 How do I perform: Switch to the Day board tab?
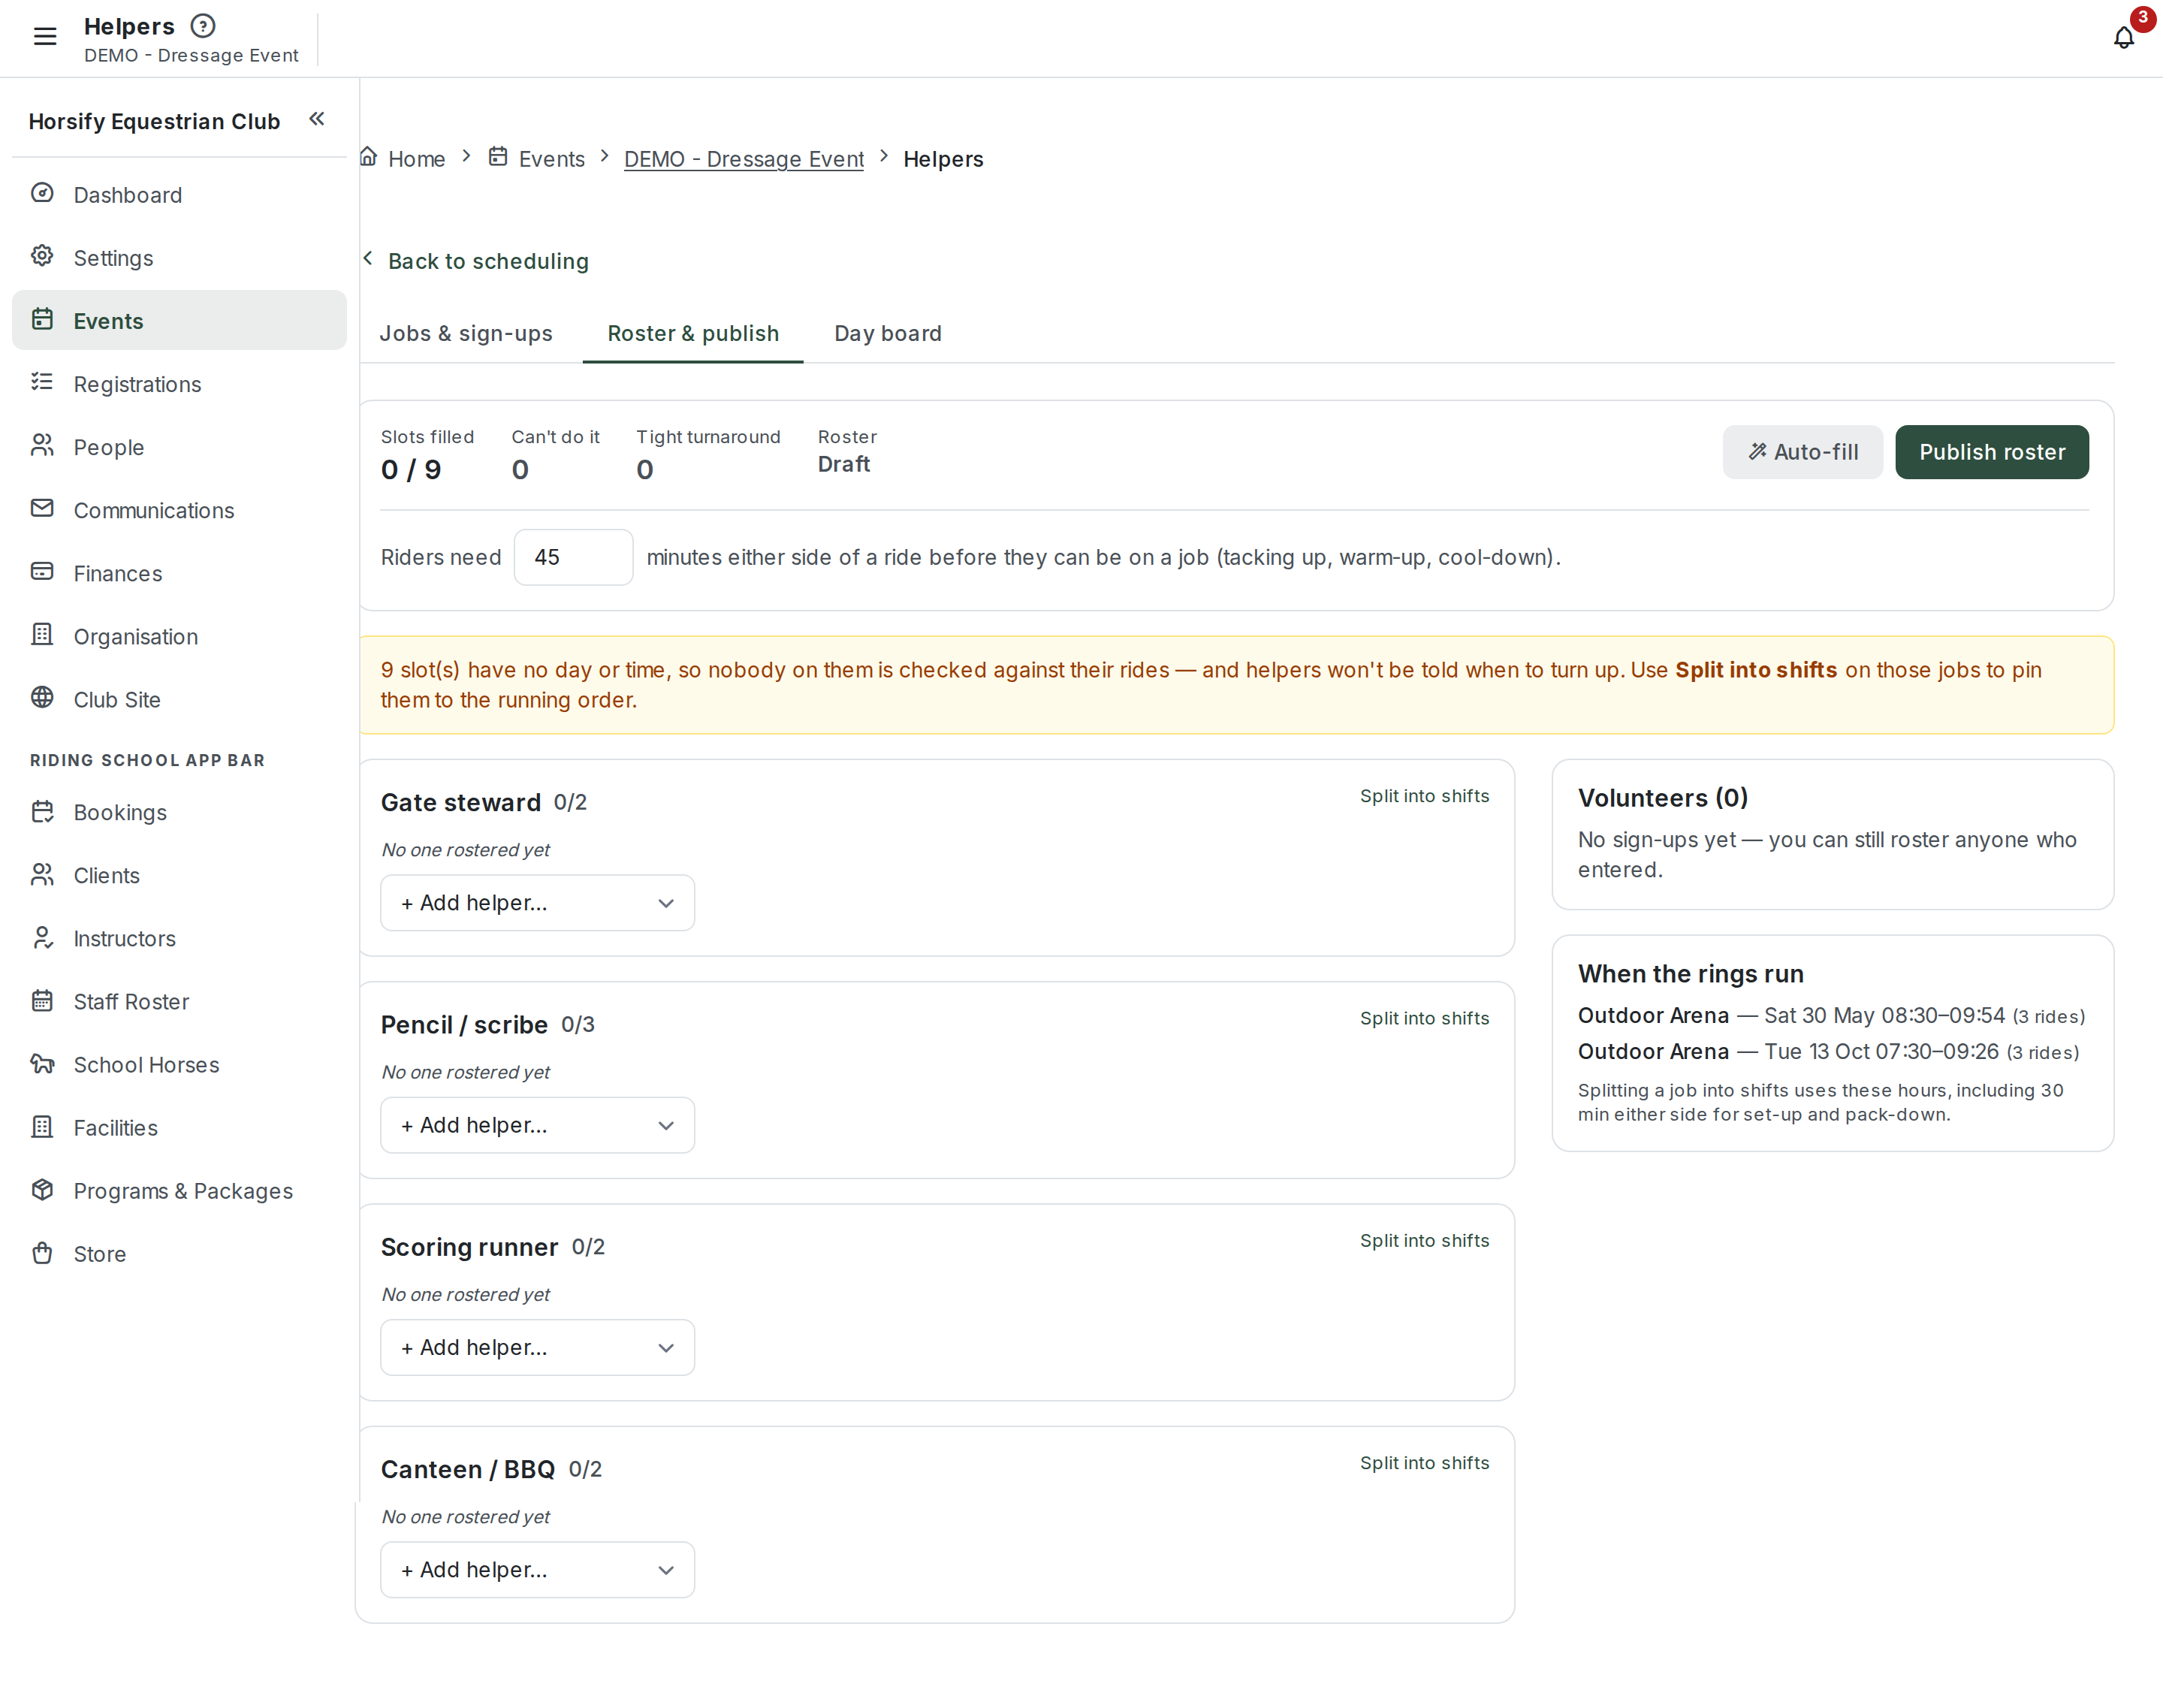888,333
